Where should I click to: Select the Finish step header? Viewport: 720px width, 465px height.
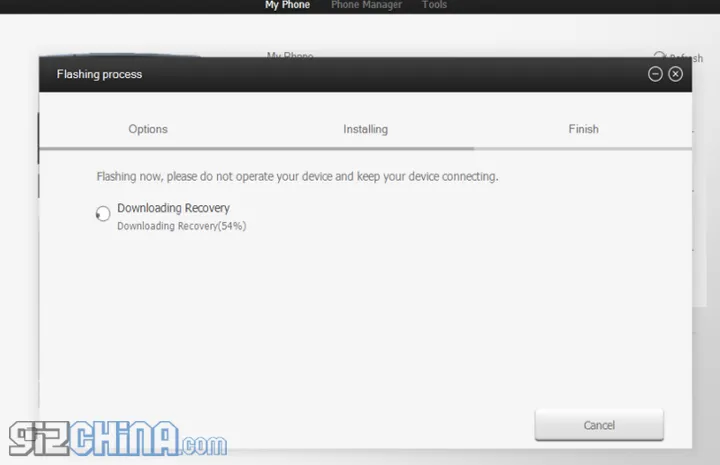583,129
